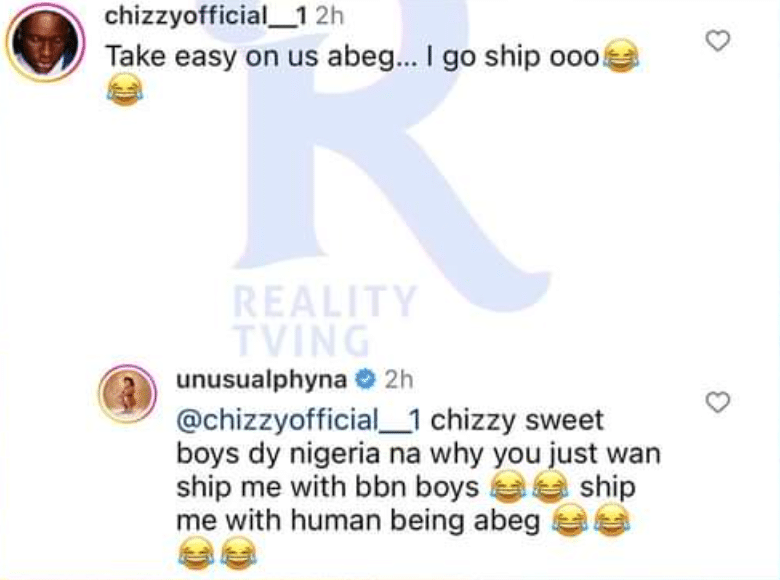Click unusualphyna's blue verified badge
The height and width of the screenshot is (580, 780).
pyautogui.click(x=365, y=380)
